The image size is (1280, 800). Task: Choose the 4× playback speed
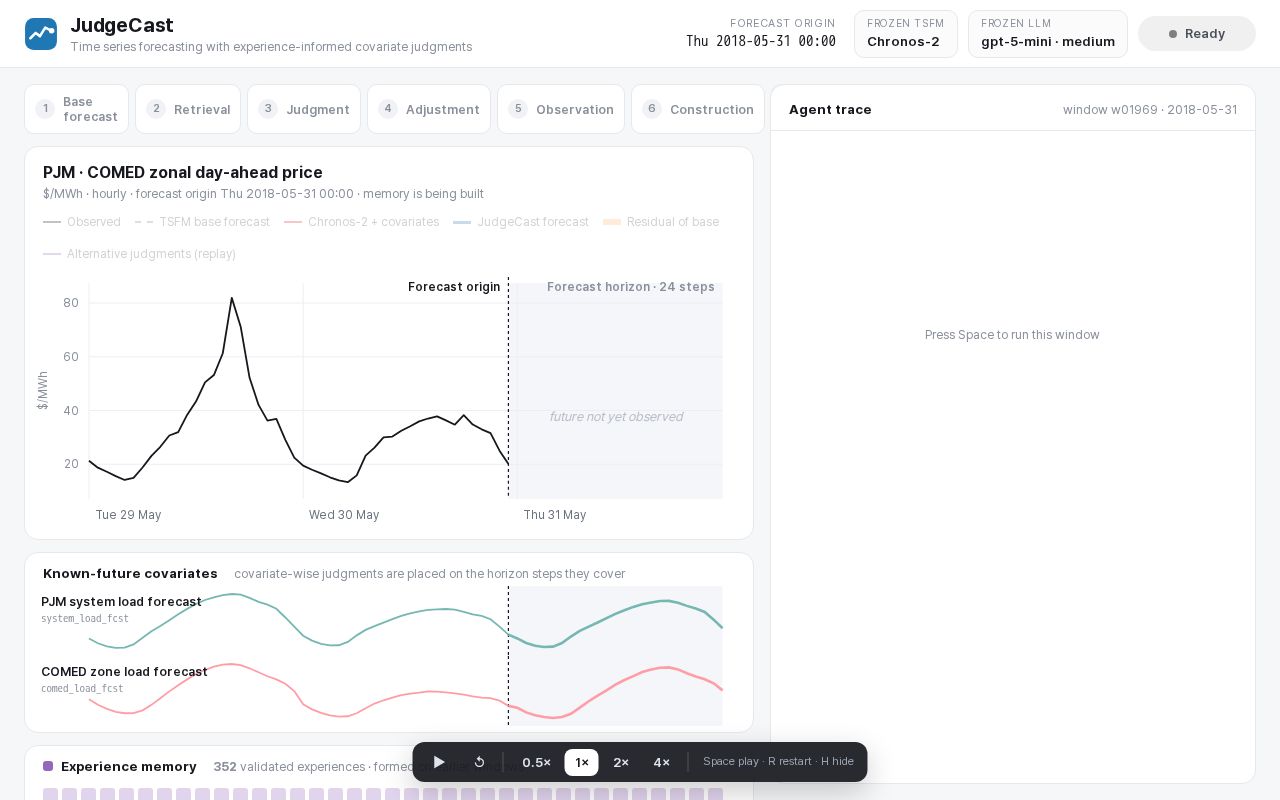pos(662,762)
